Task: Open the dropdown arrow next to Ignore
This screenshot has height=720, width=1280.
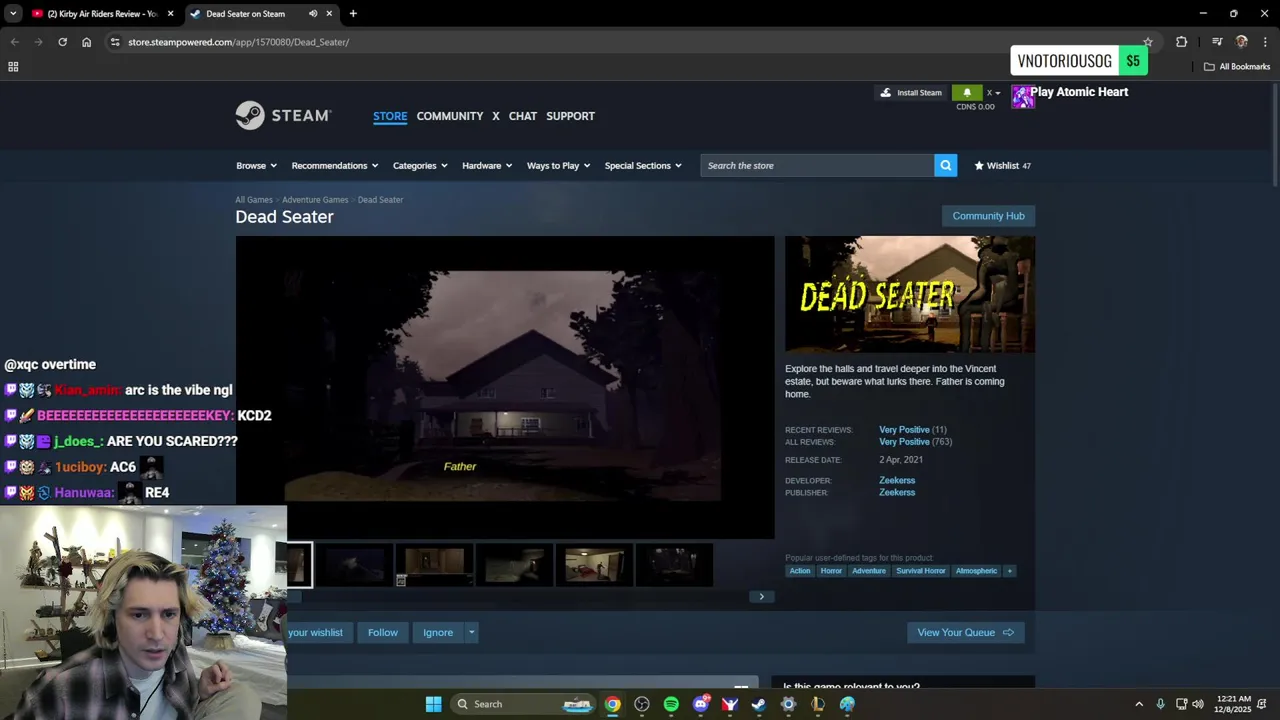Action: coord(471,632)
